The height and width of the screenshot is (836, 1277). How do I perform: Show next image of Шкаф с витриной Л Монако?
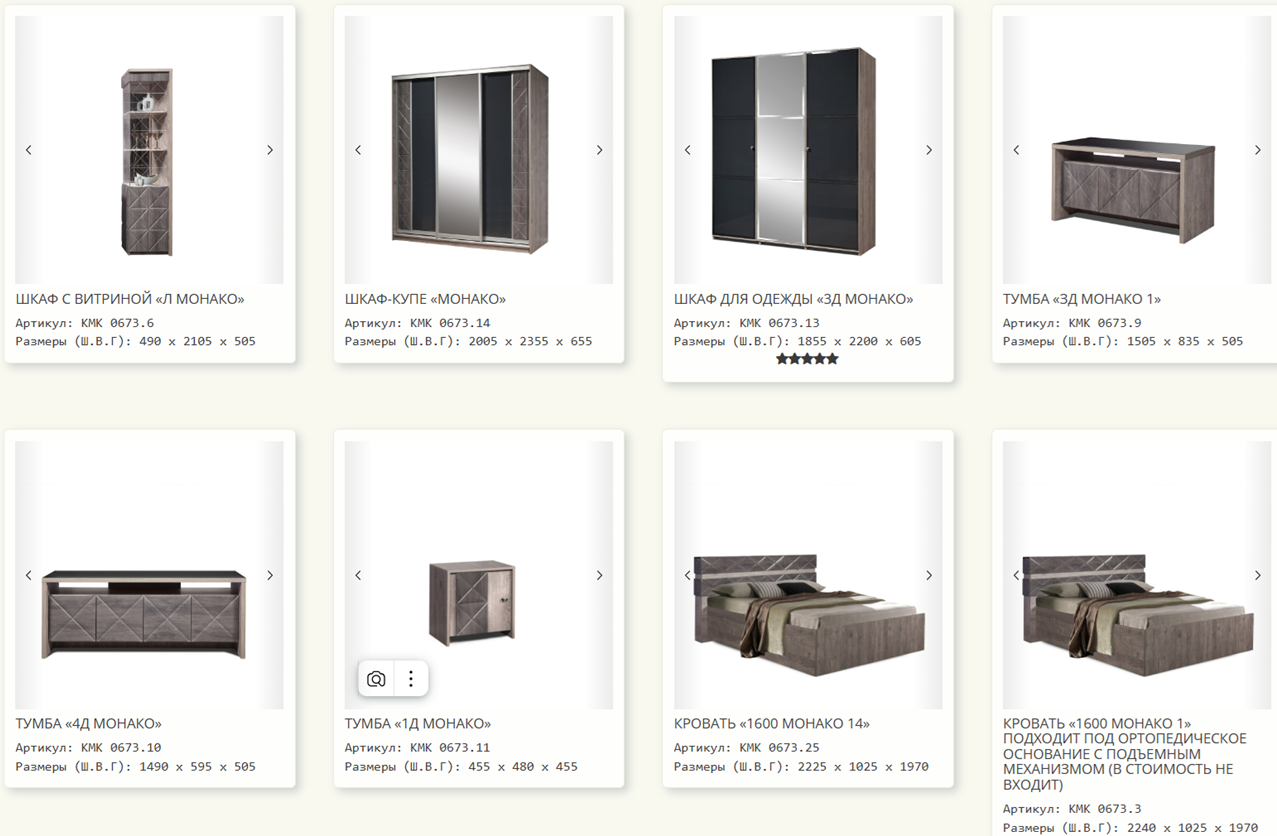(x=270, y=150)
